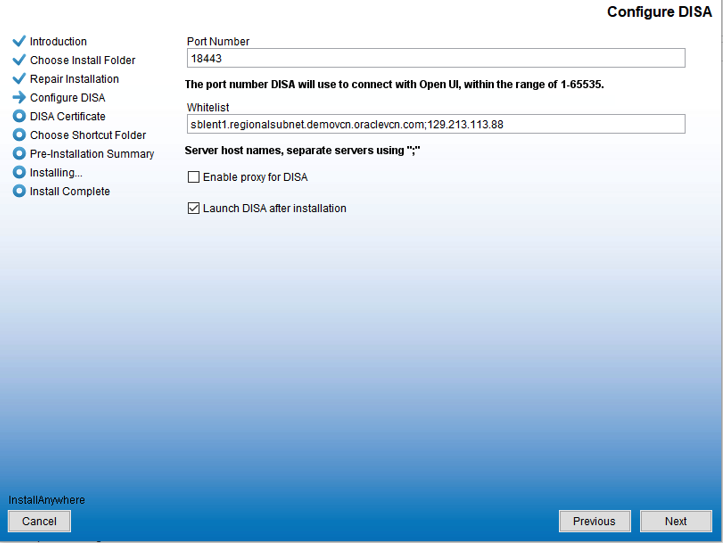Click the Choose Shortcut Folder circle icon

pos(19,135)
